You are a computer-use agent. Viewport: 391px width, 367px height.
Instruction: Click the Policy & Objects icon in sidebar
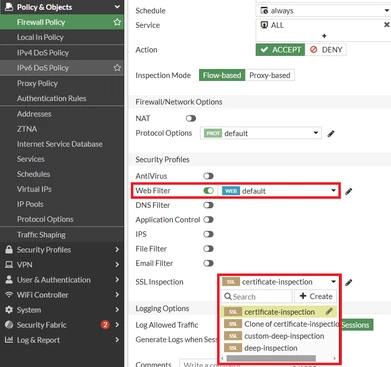(9, 7)
